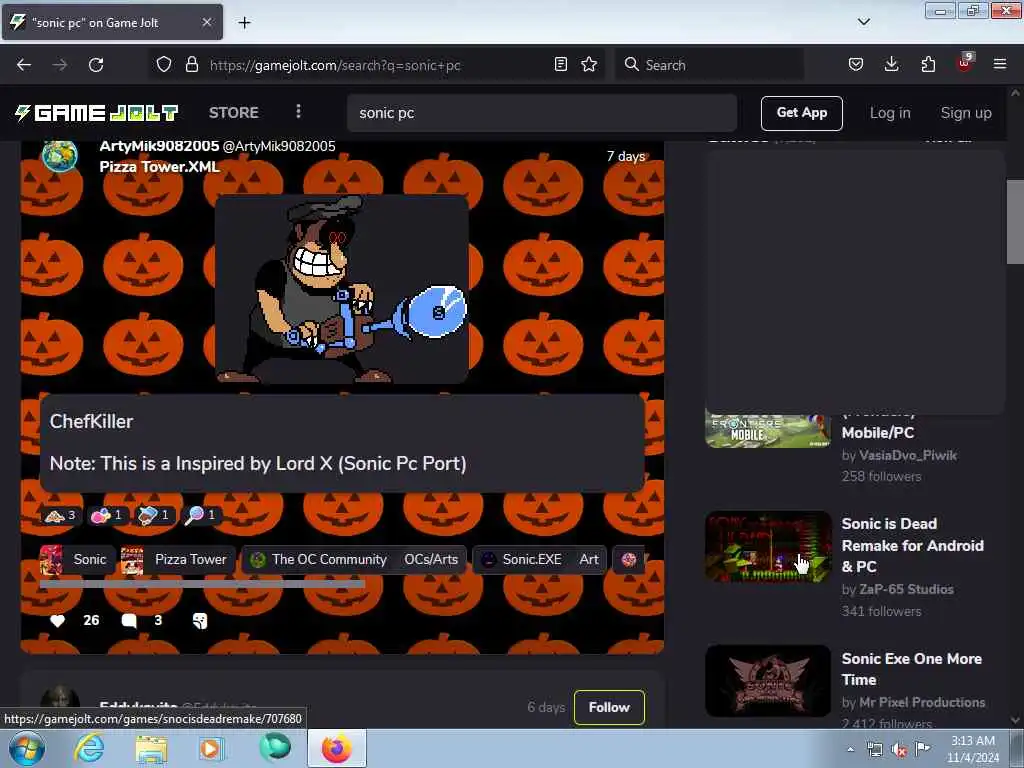Switch to the Firefox taskbar button
Viewport: 1024px width, 768px height.
[337, 749]
